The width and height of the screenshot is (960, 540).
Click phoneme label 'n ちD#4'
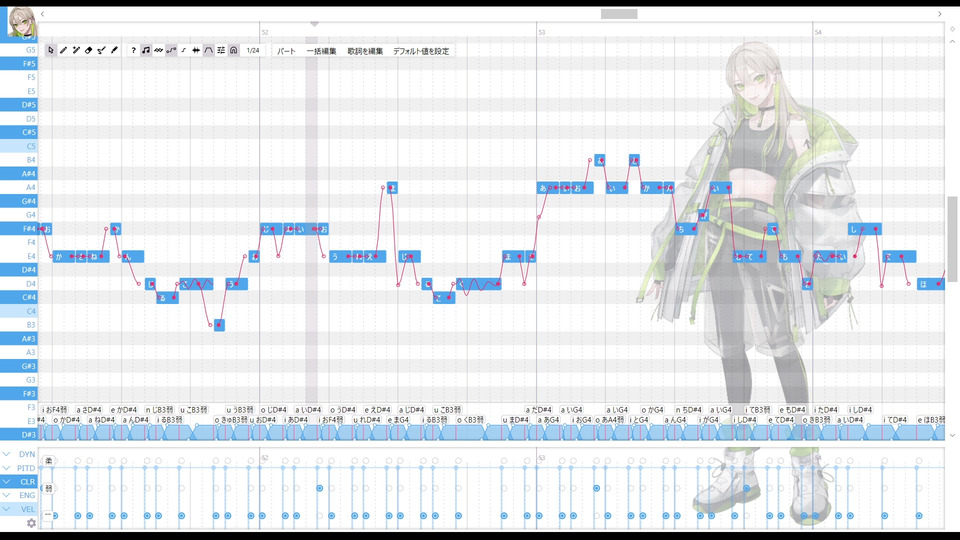[689, 410]
